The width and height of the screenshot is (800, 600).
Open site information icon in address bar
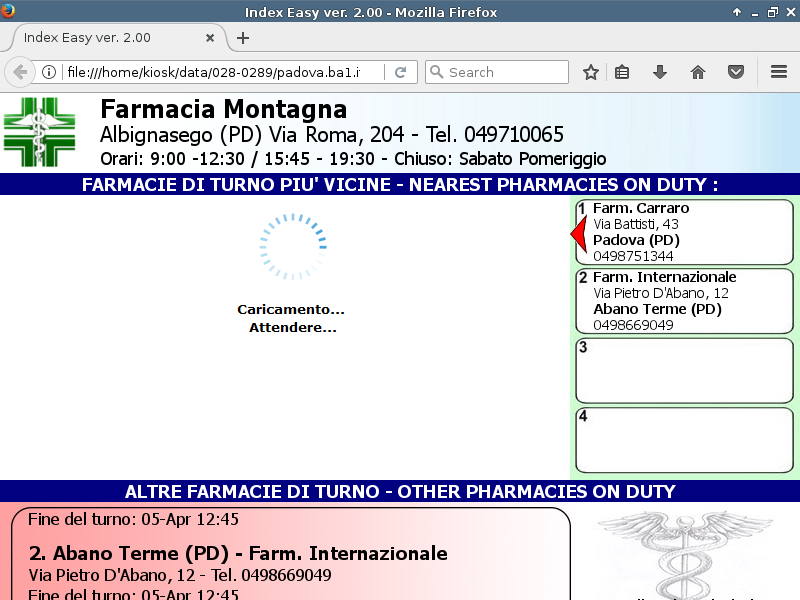coord(48,72)
